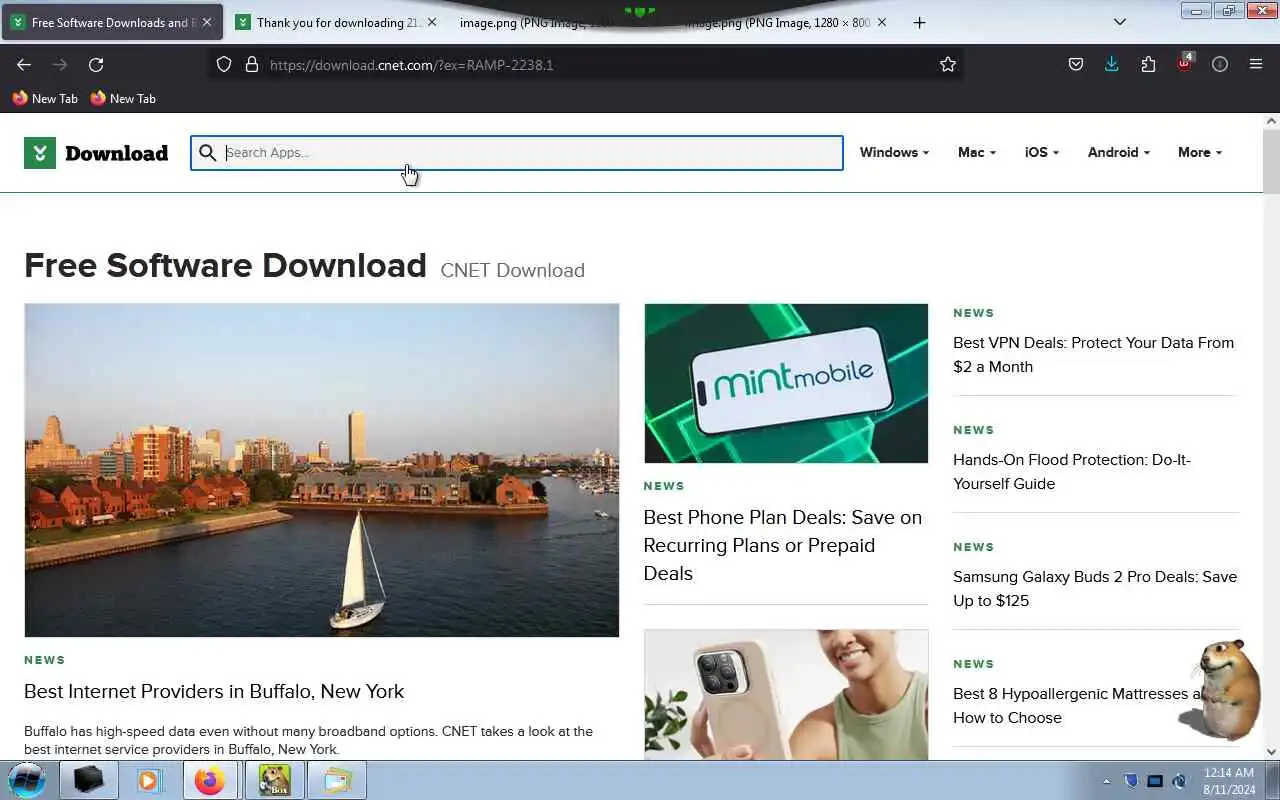This screenshot has width=1280, height=800.
Task: Open the extensions puzzle icon
Action: point(1148,64)
